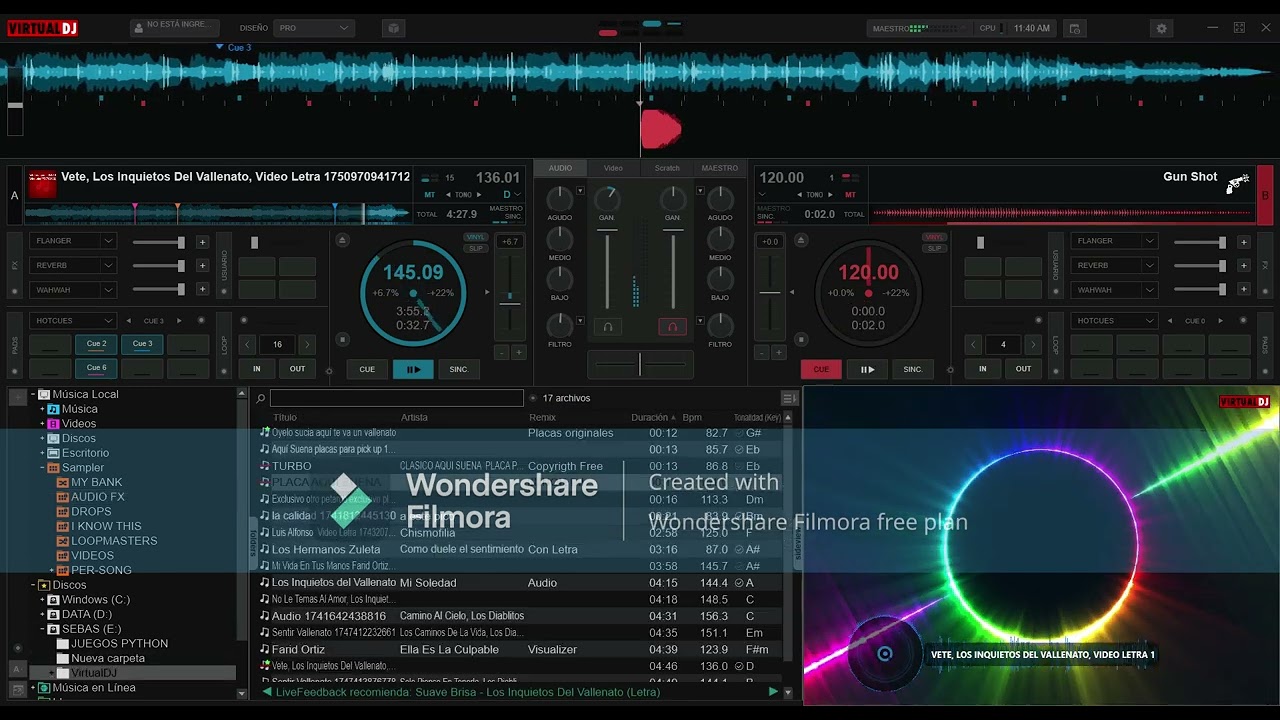Toggle master tempo MT on deck B

851,195
